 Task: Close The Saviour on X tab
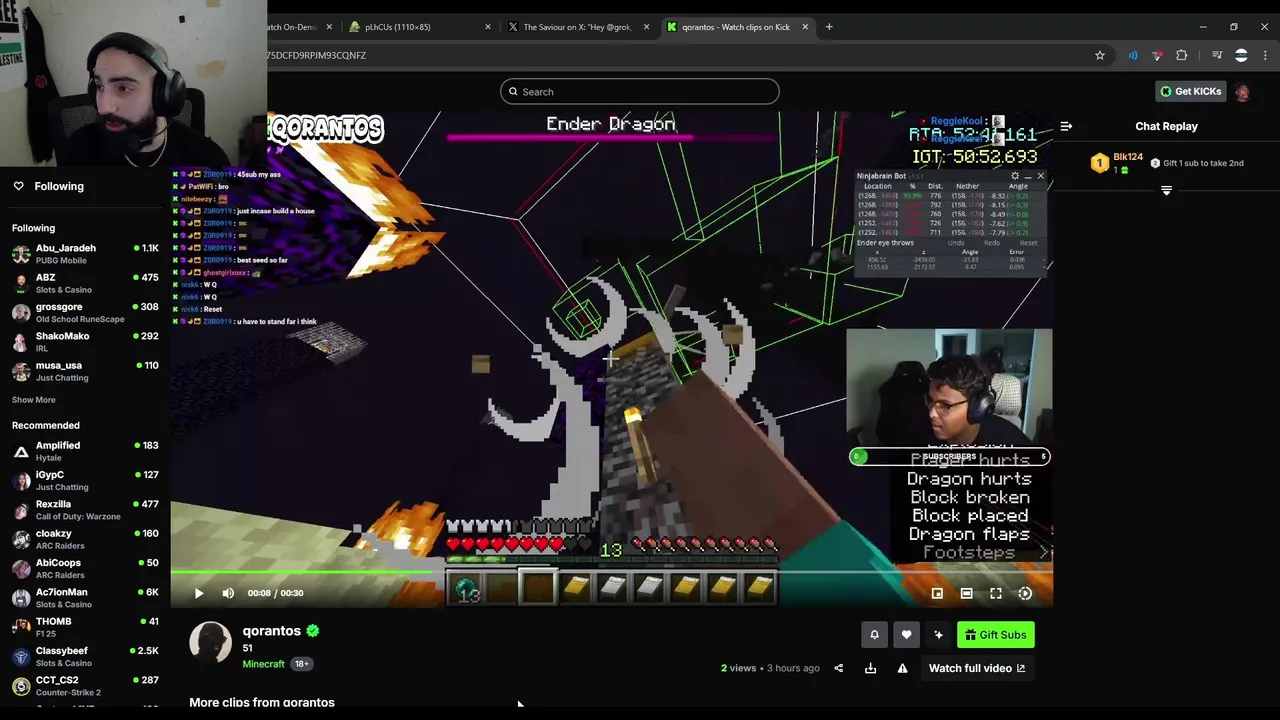click(x=646, y=27)
